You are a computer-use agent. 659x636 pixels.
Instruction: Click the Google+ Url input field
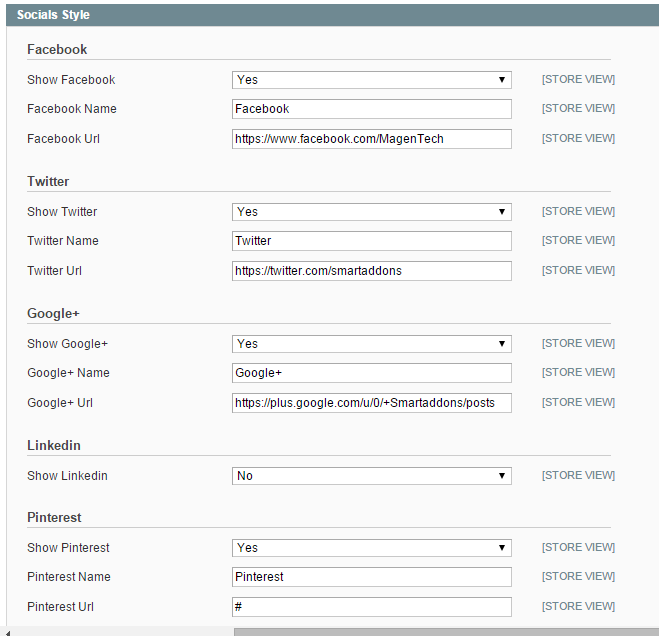[x=372, y=403]
